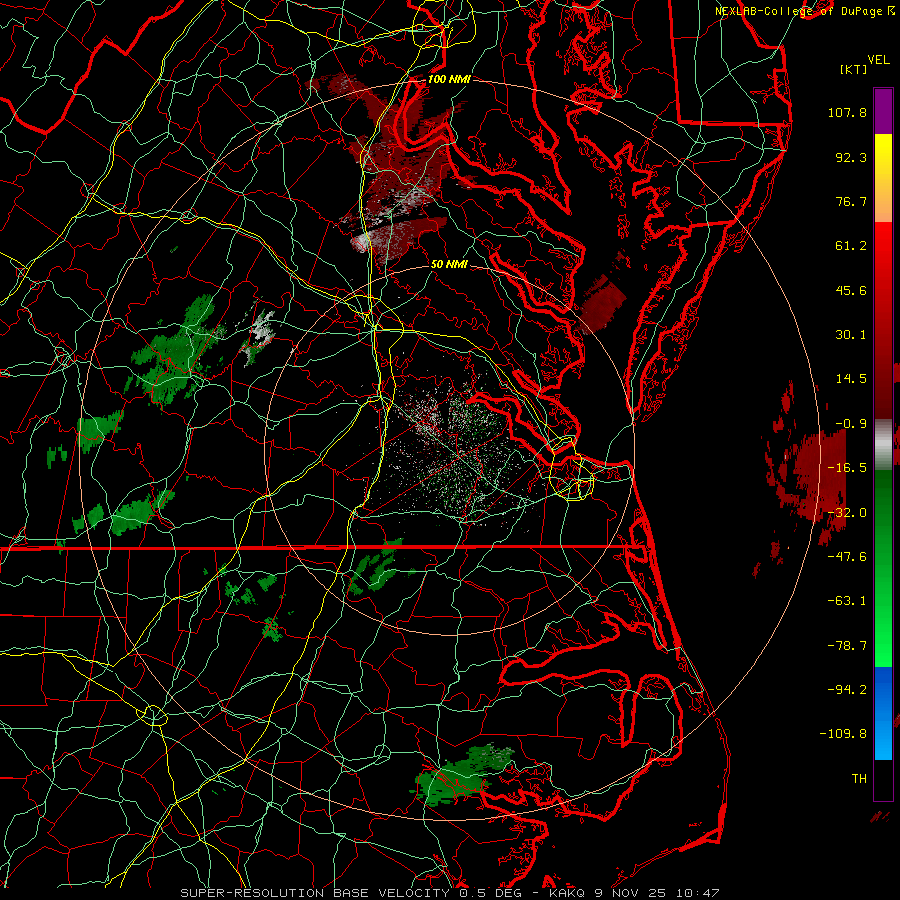This screenshot has height=900, width=900.
Task: Click the 50 NMI range ring label
Action: [x=449, y=264]
